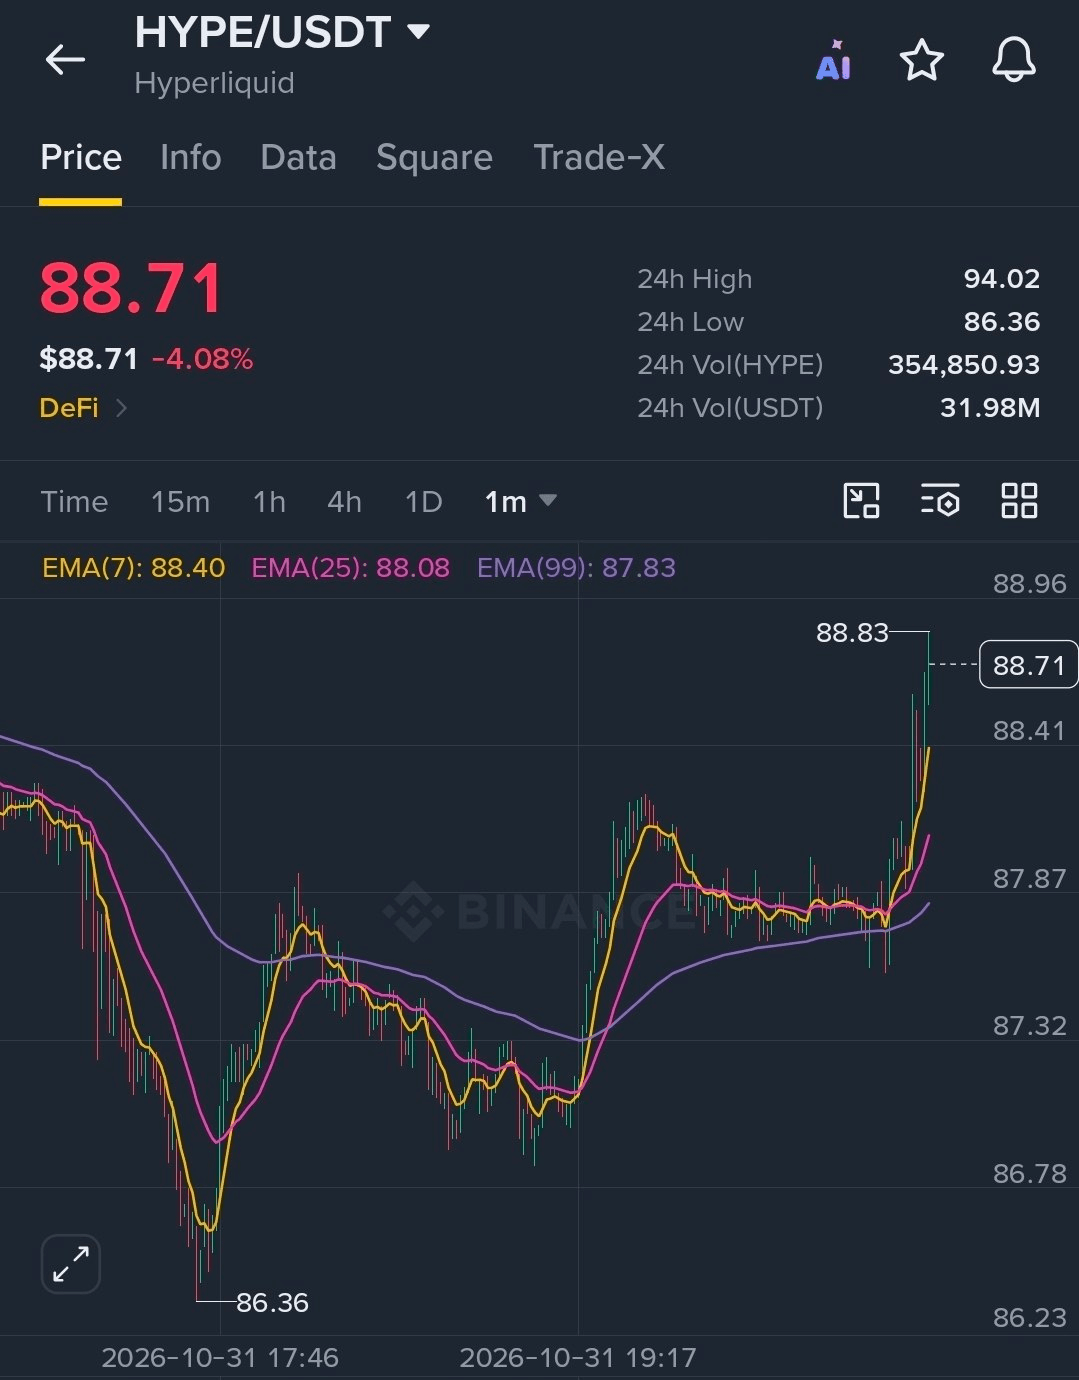Image resolution: width=1079 pixels, height=1380 pixels.
Task: Click the 88.71 current price marker
Action: 1029,665
